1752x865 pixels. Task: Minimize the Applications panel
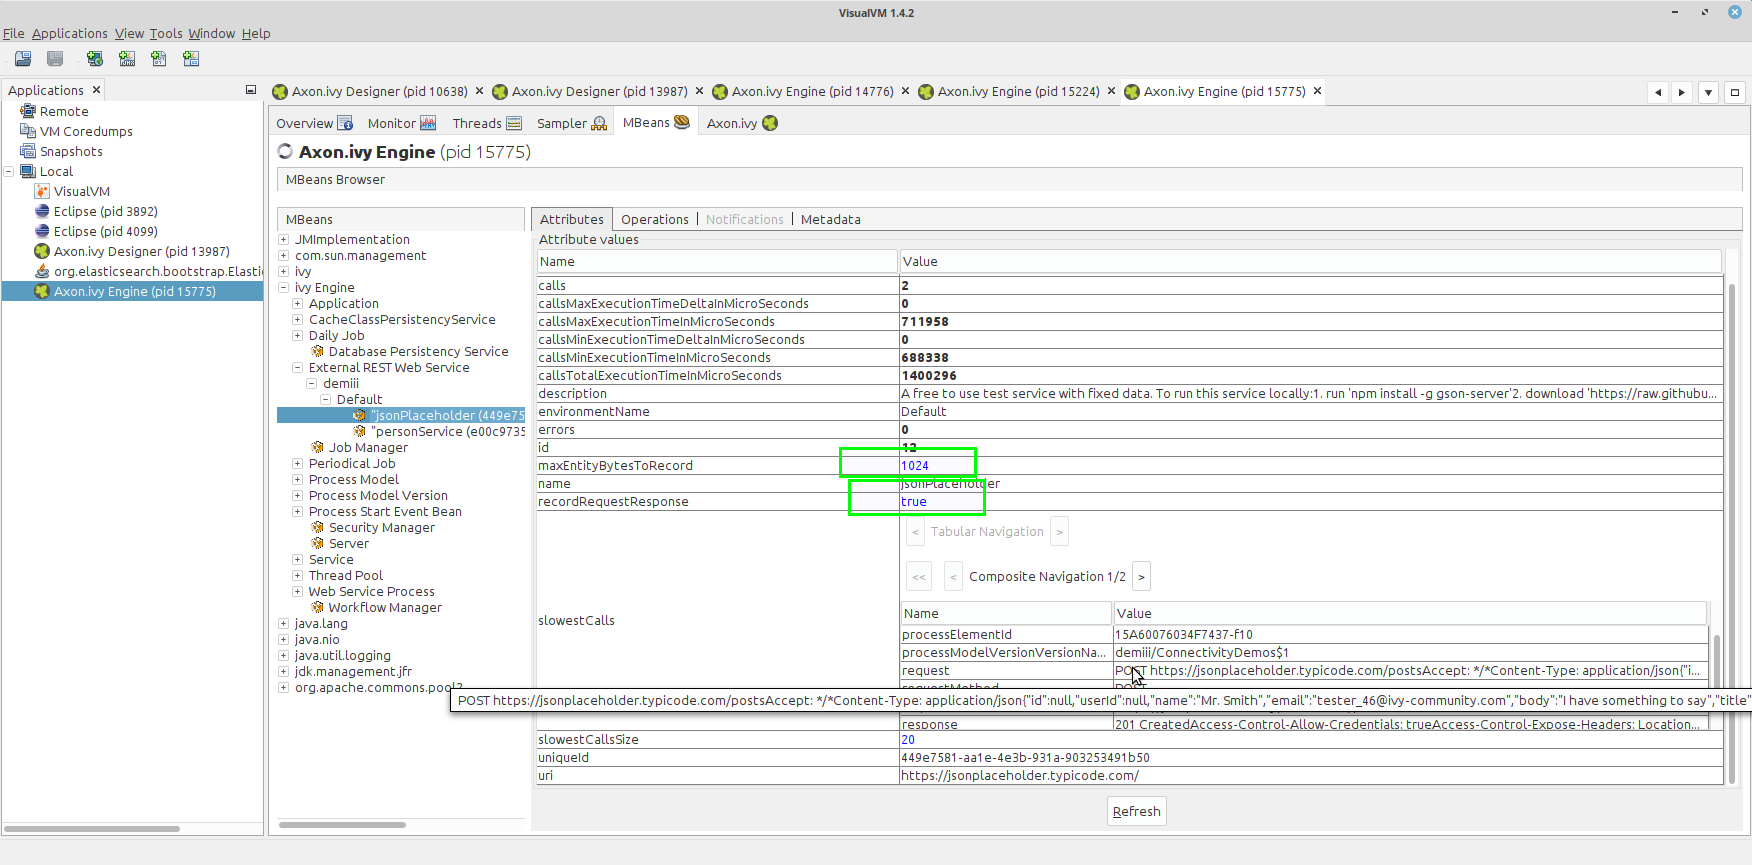coord(251,90)
